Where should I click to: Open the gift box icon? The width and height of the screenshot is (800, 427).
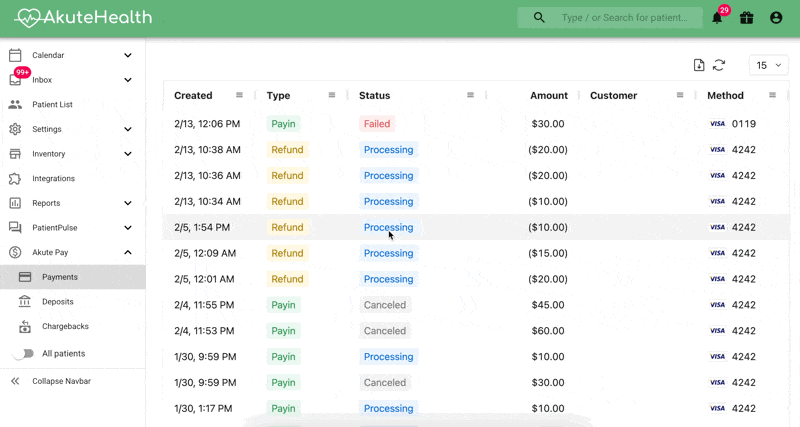[x=746, y=18]
